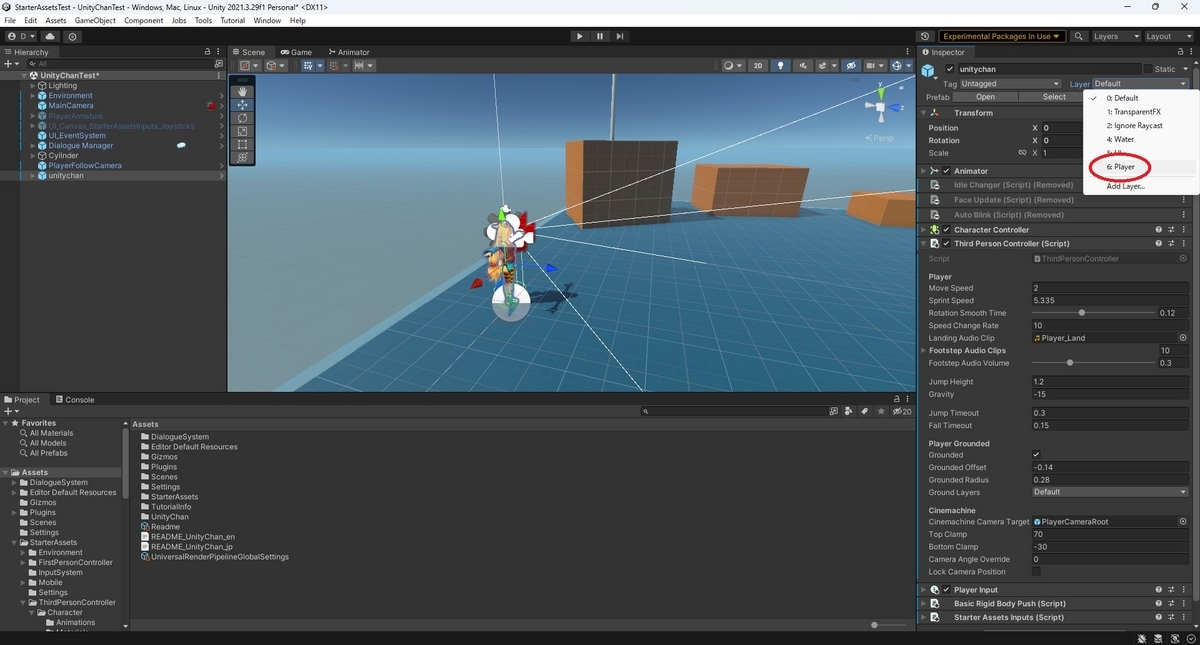
Task: Choose 6: Player from Layer menu
Action: (x=1120, y=167)
